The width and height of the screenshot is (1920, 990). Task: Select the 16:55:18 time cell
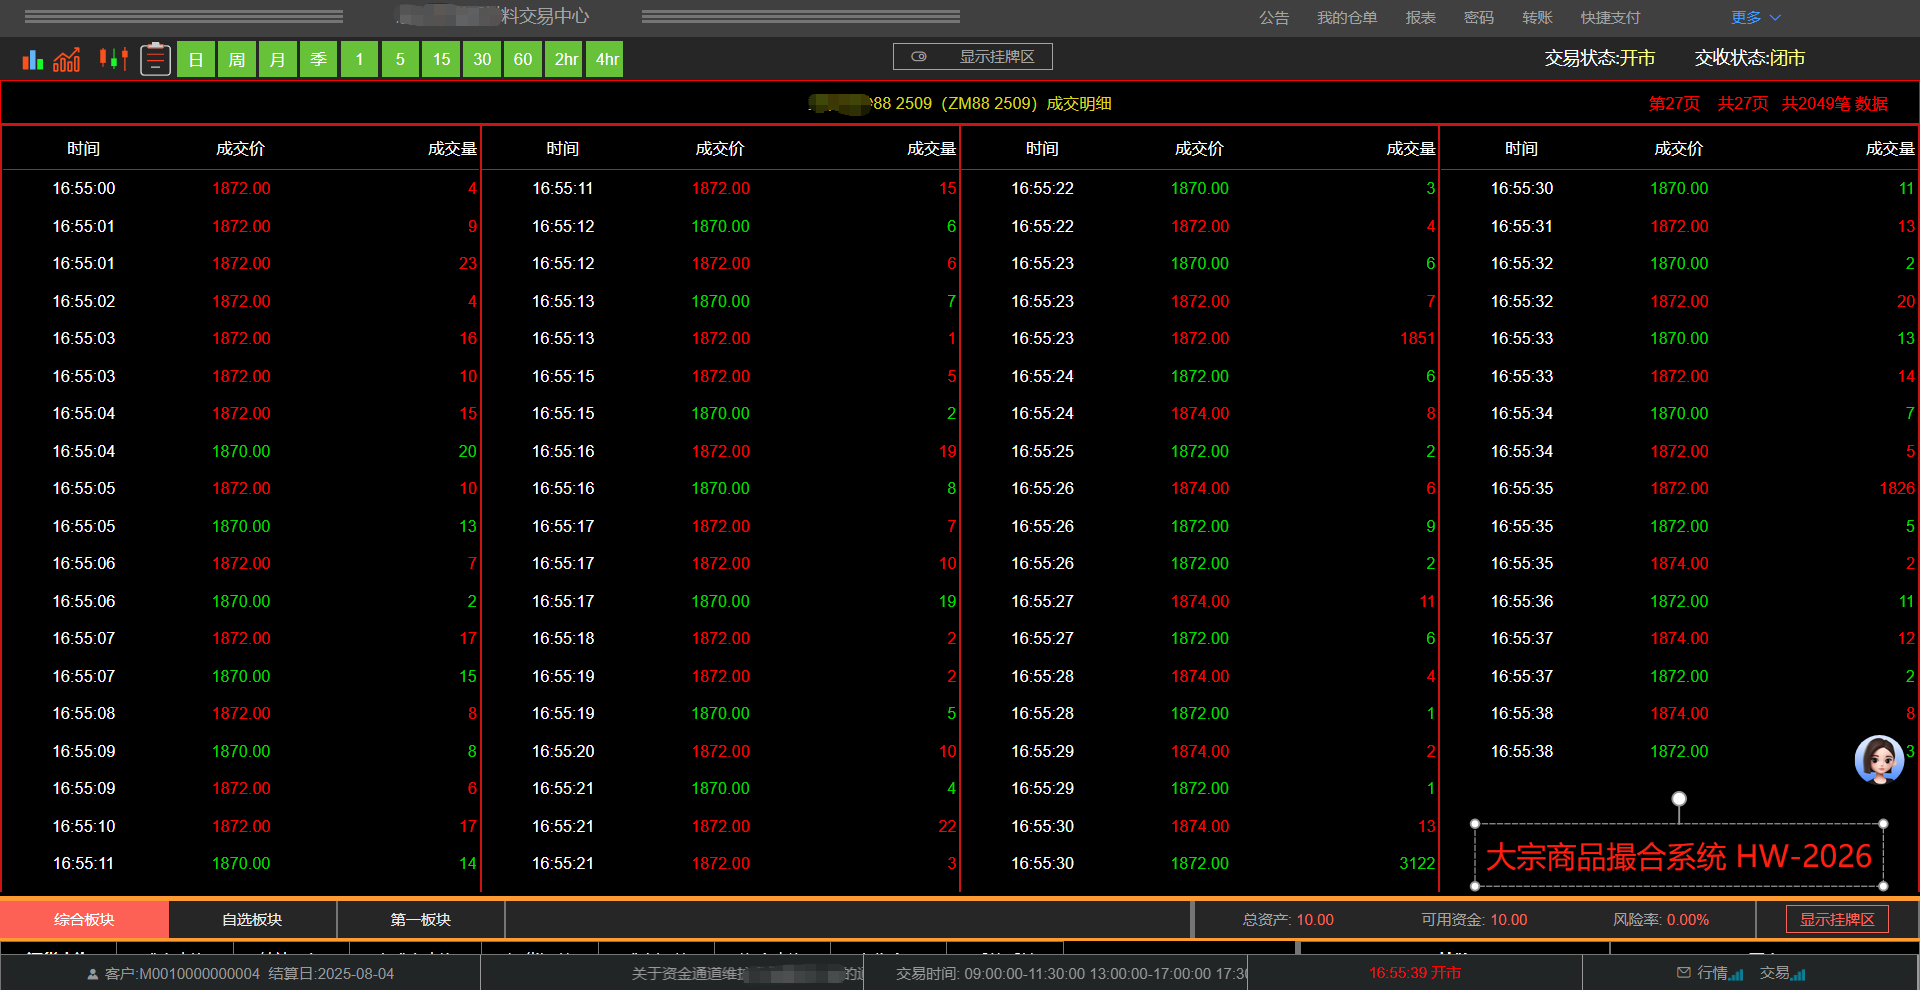pyautogui.click(x=563, y=639)
